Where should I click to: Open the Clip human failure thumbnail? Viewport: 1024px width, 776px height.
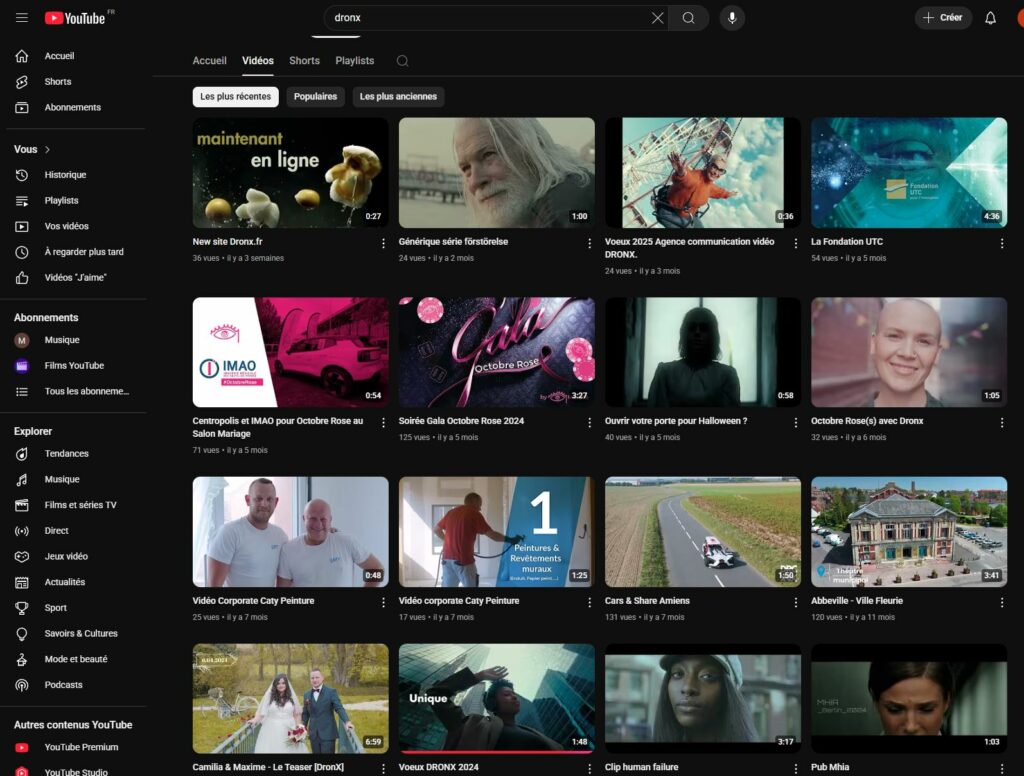tap(703, 698)
